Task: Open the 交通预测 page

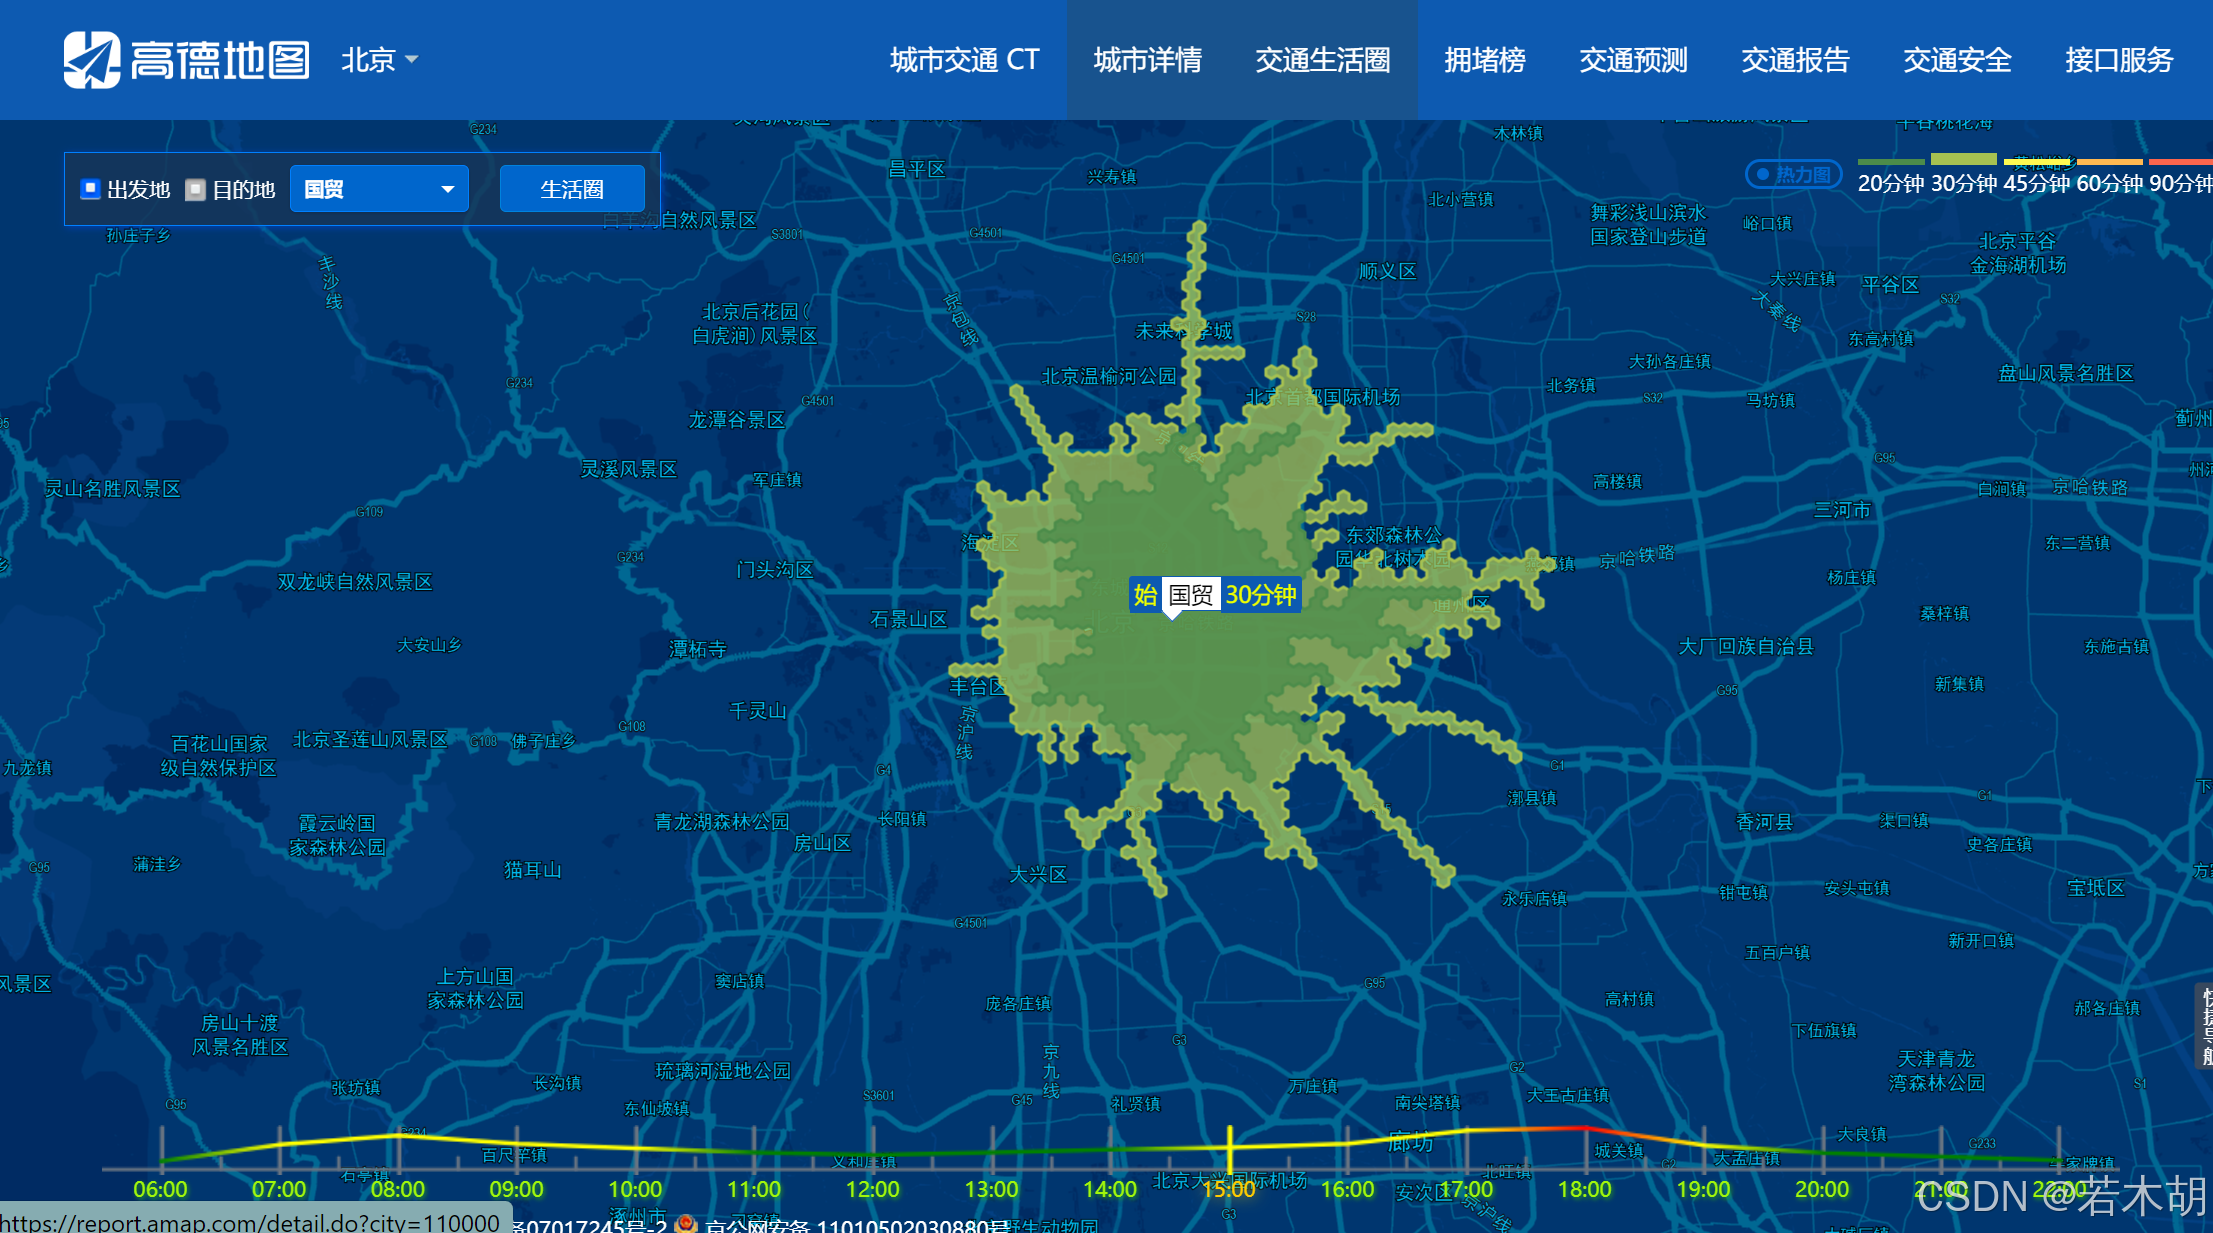Action: pos(1633,60)
